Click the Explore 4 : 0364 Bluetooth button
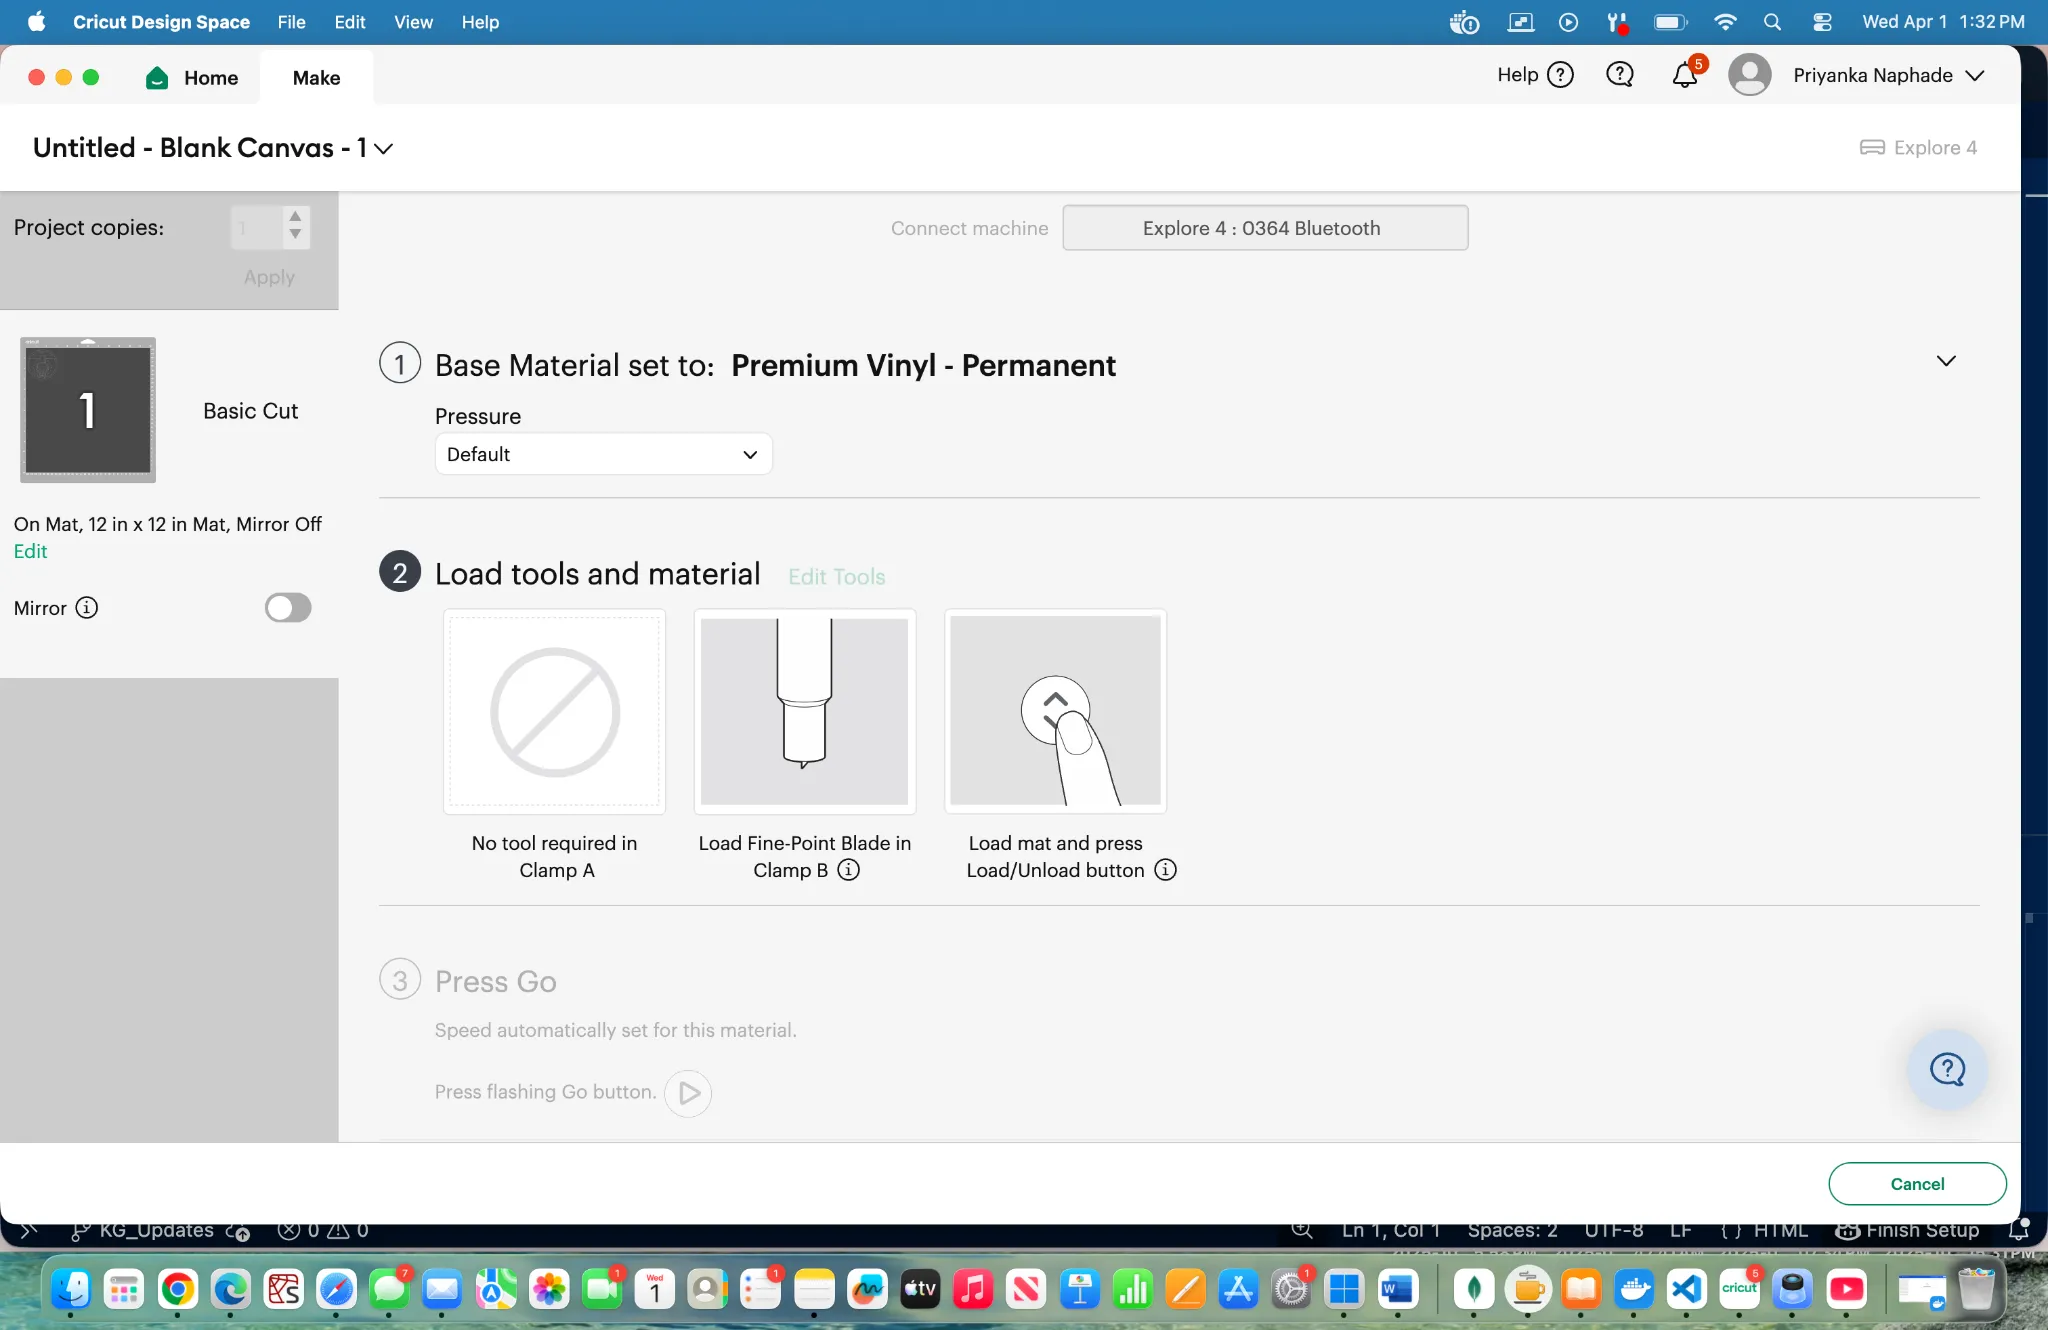Screen dimensions: 2048x1330 tap(1265, 228)
